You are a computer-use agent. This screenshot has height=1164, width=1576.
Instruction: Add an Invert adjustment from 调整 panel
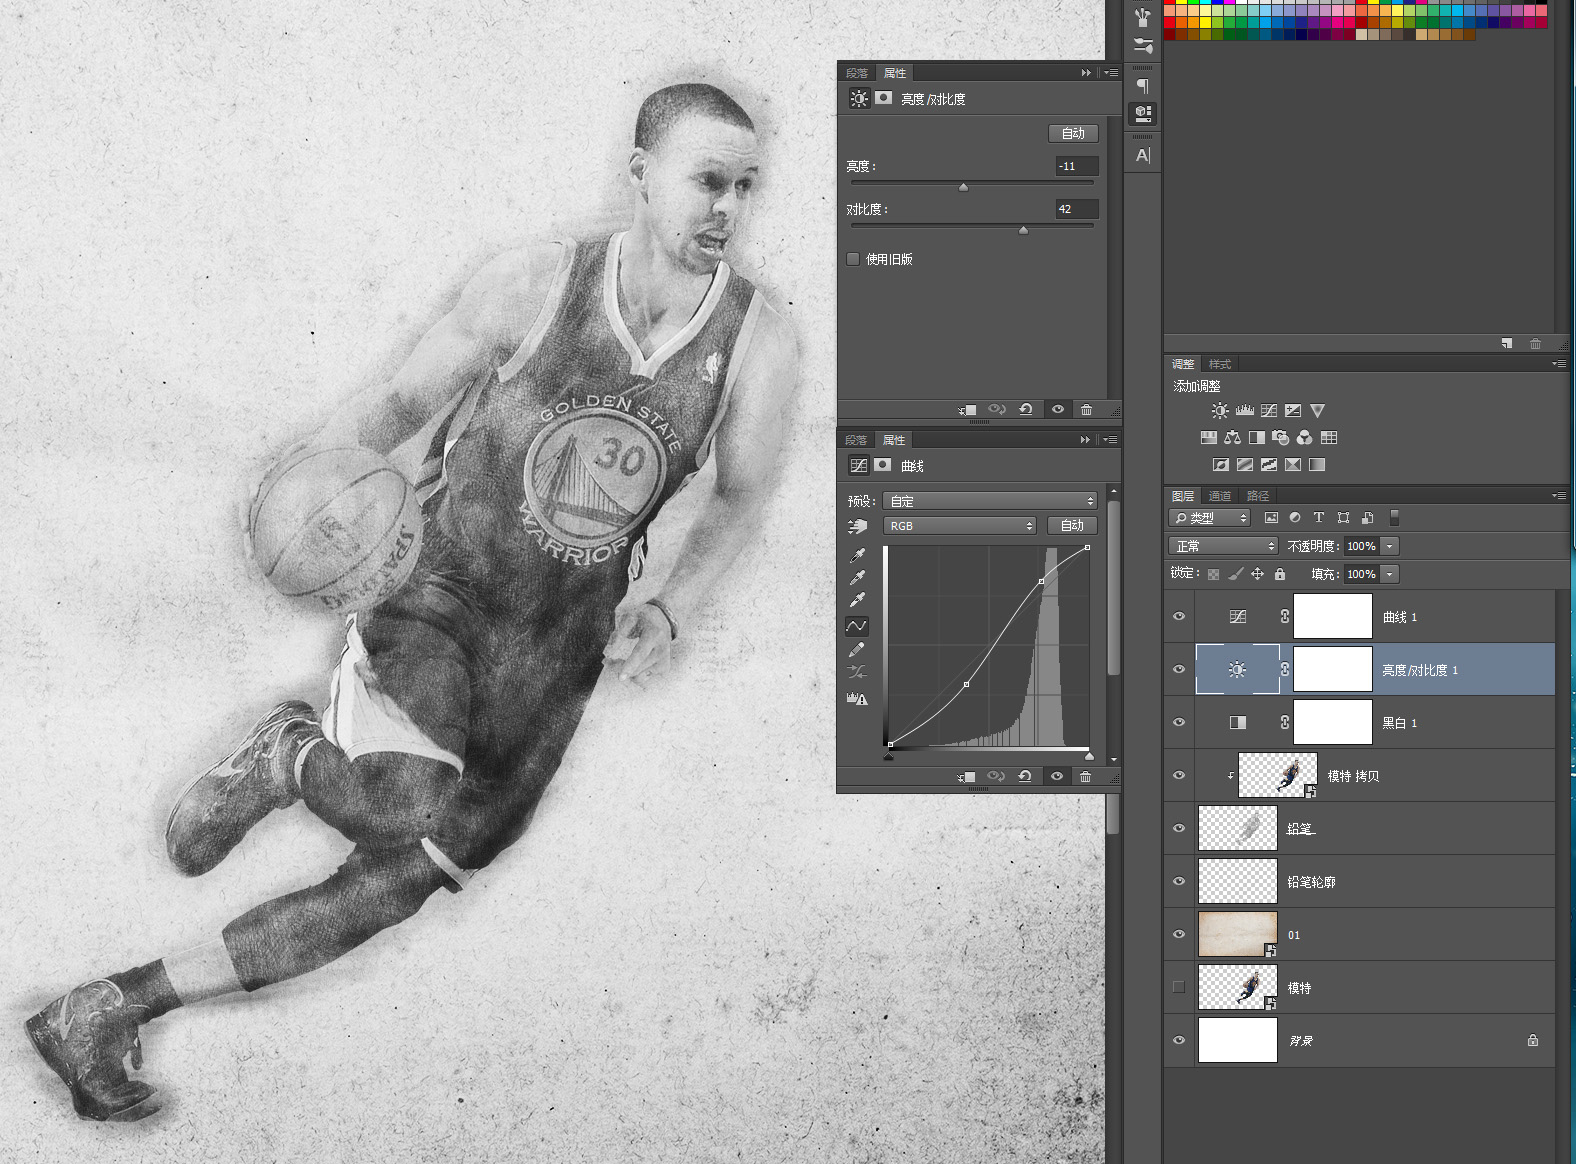(x=1221, y=465)
